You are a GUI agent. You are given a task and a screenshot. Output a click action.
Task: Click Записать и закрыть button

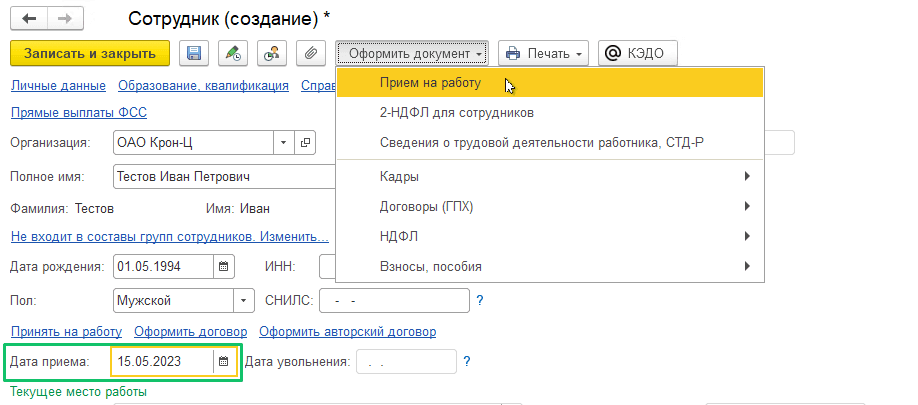point(90,53)
